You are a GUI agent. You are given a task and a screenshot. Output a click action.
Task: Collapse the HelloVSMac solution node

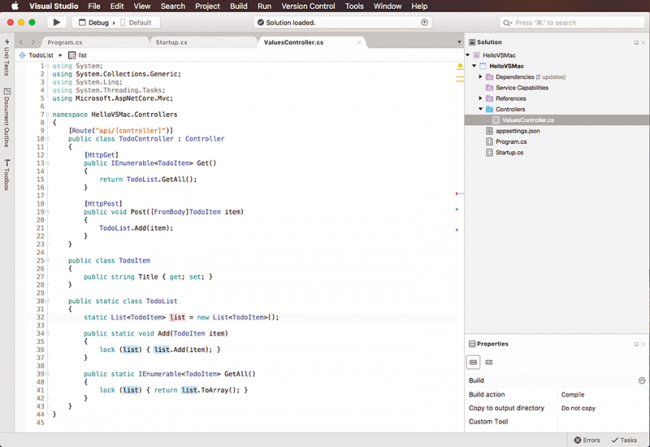[x=468, y=55]
